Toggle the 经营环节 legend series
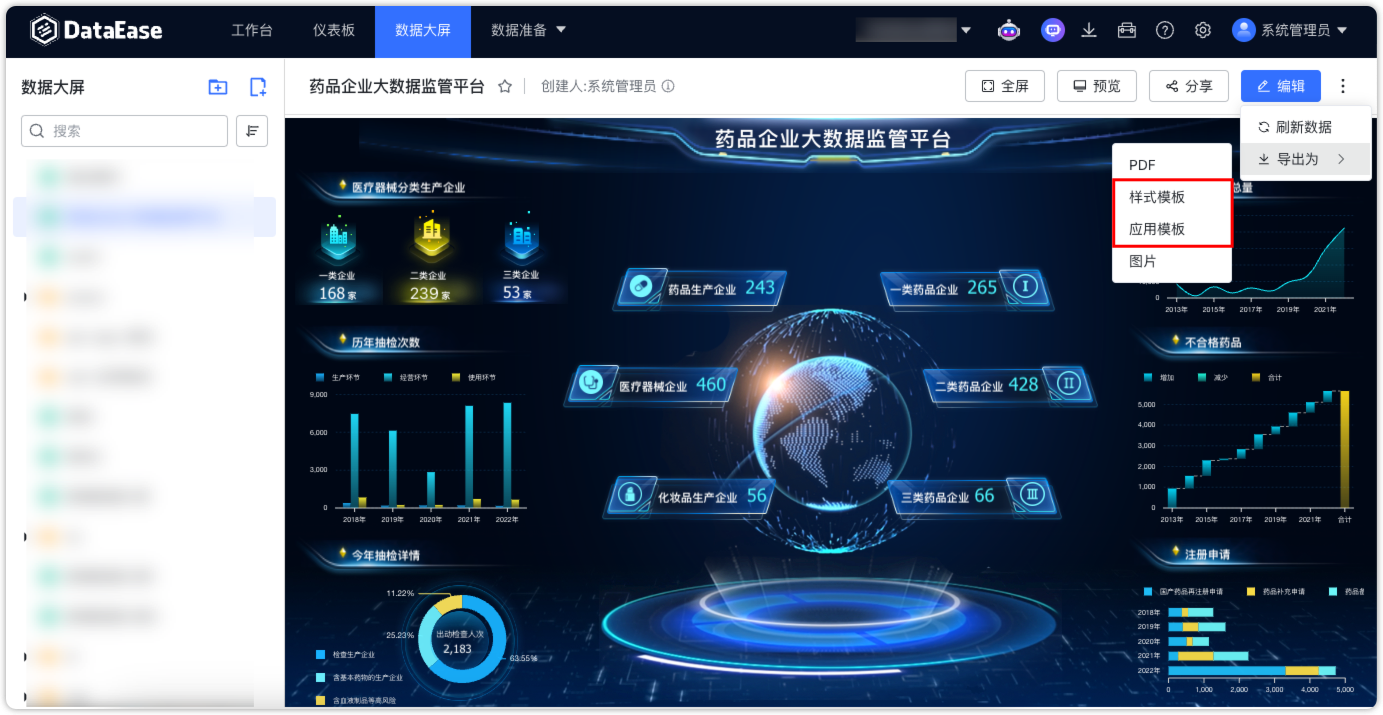 [407, 377]
